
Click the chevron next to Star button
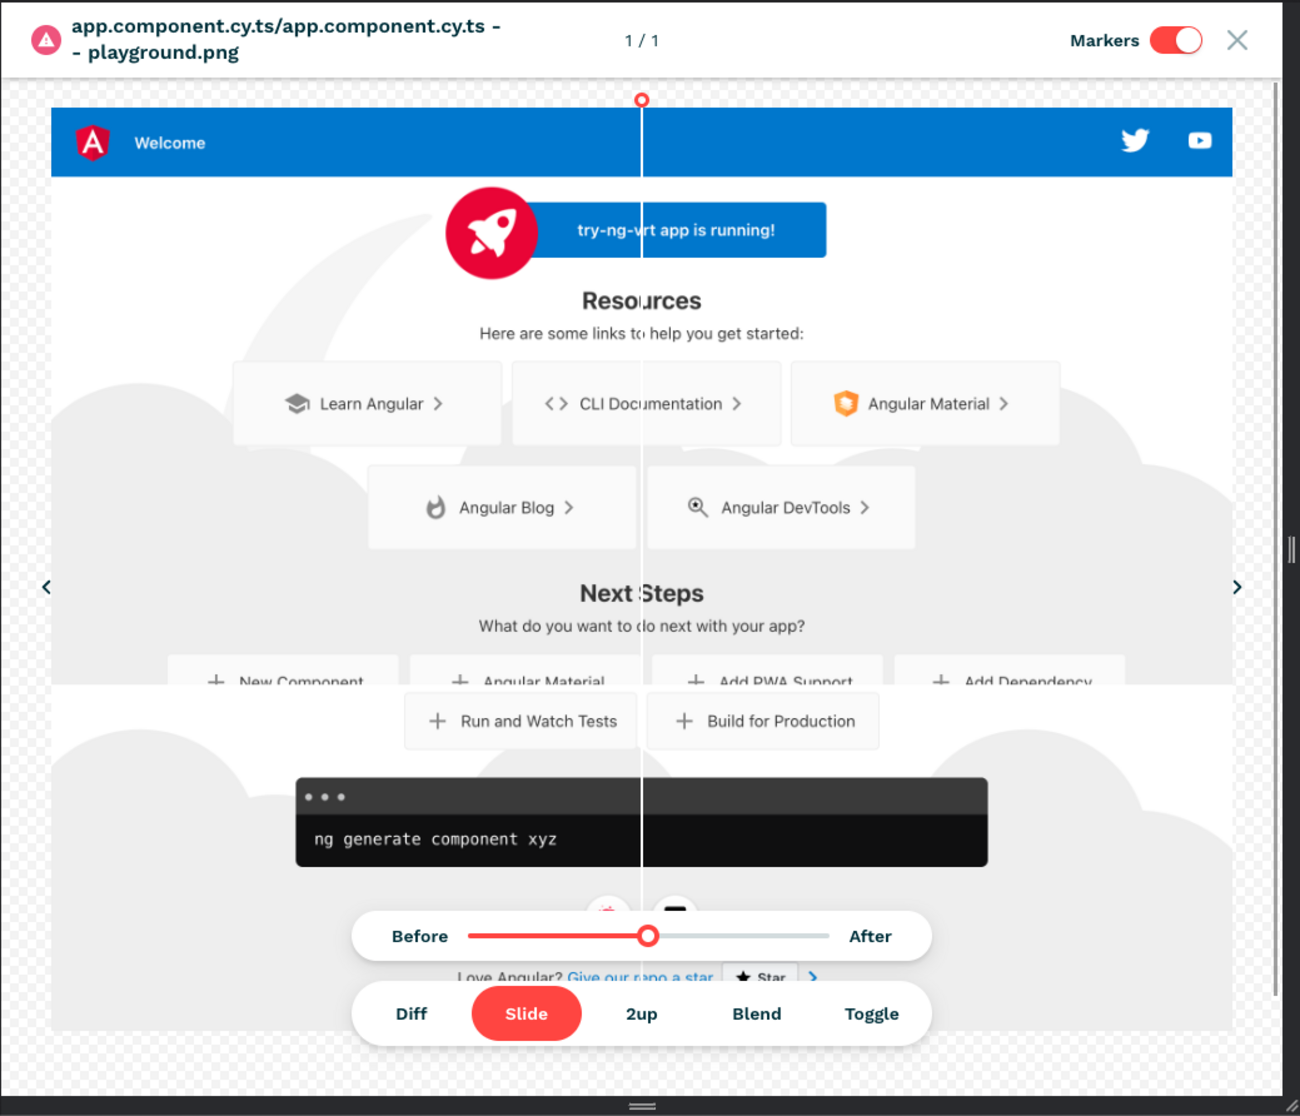[813, 977]
